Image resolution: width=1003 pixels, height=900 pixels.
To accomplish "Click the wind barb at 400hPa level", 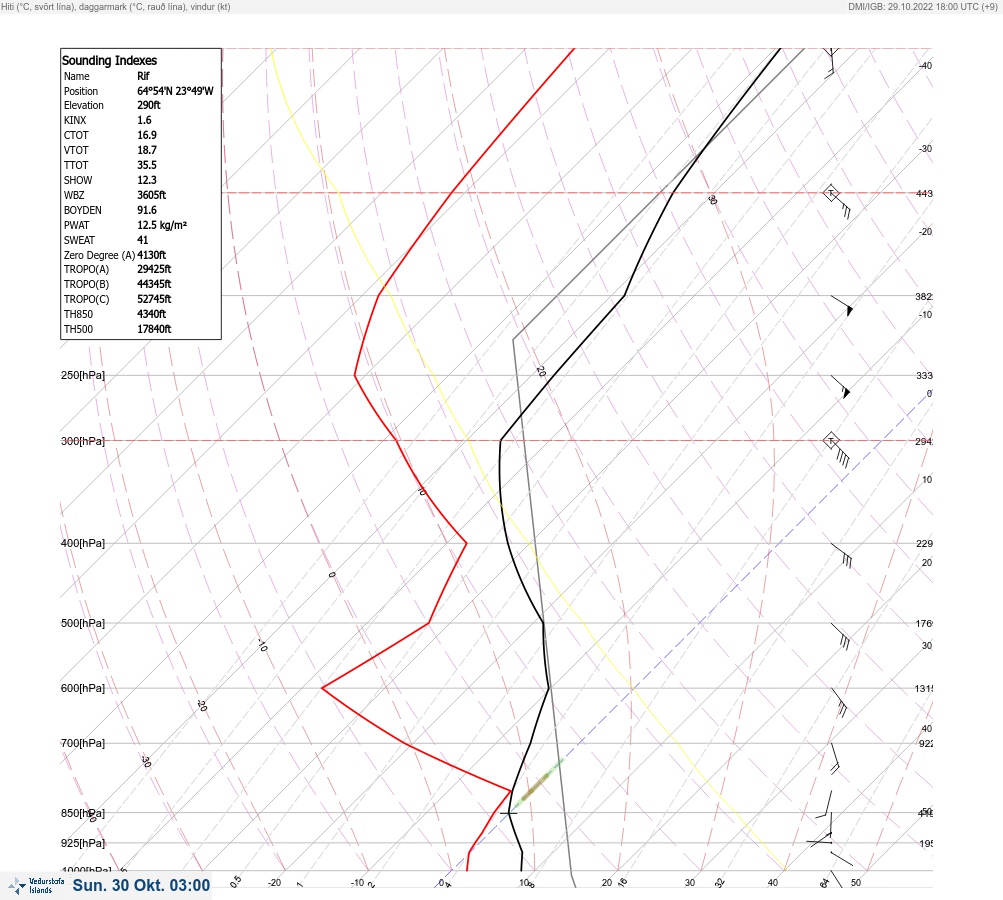I will click(x=842, y=555).
